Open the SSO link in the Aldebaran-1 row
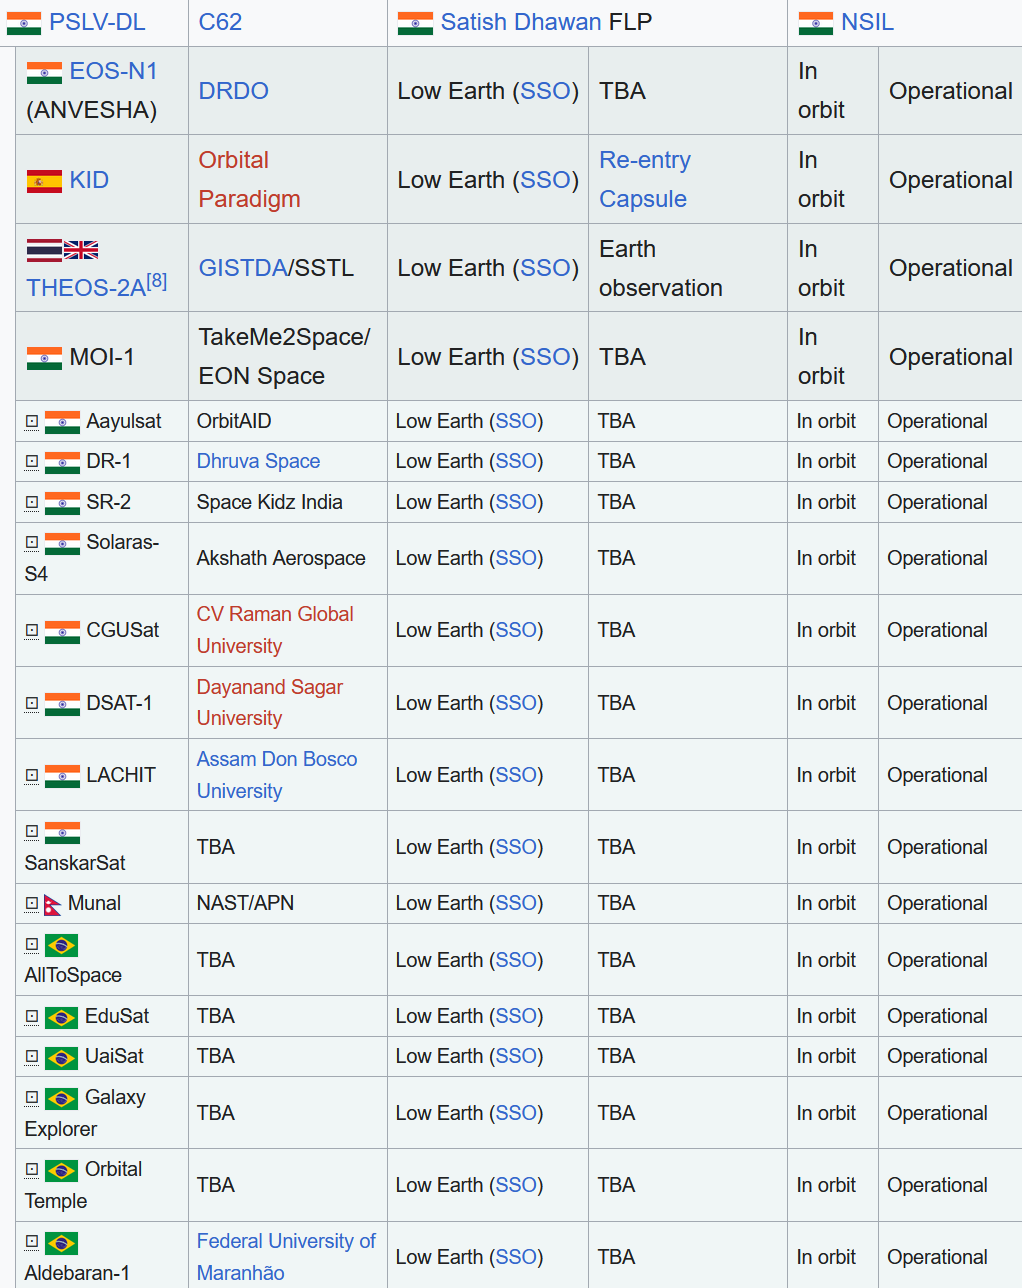The height and width of the screenshot is (1288, 1022). point(516,1257)
